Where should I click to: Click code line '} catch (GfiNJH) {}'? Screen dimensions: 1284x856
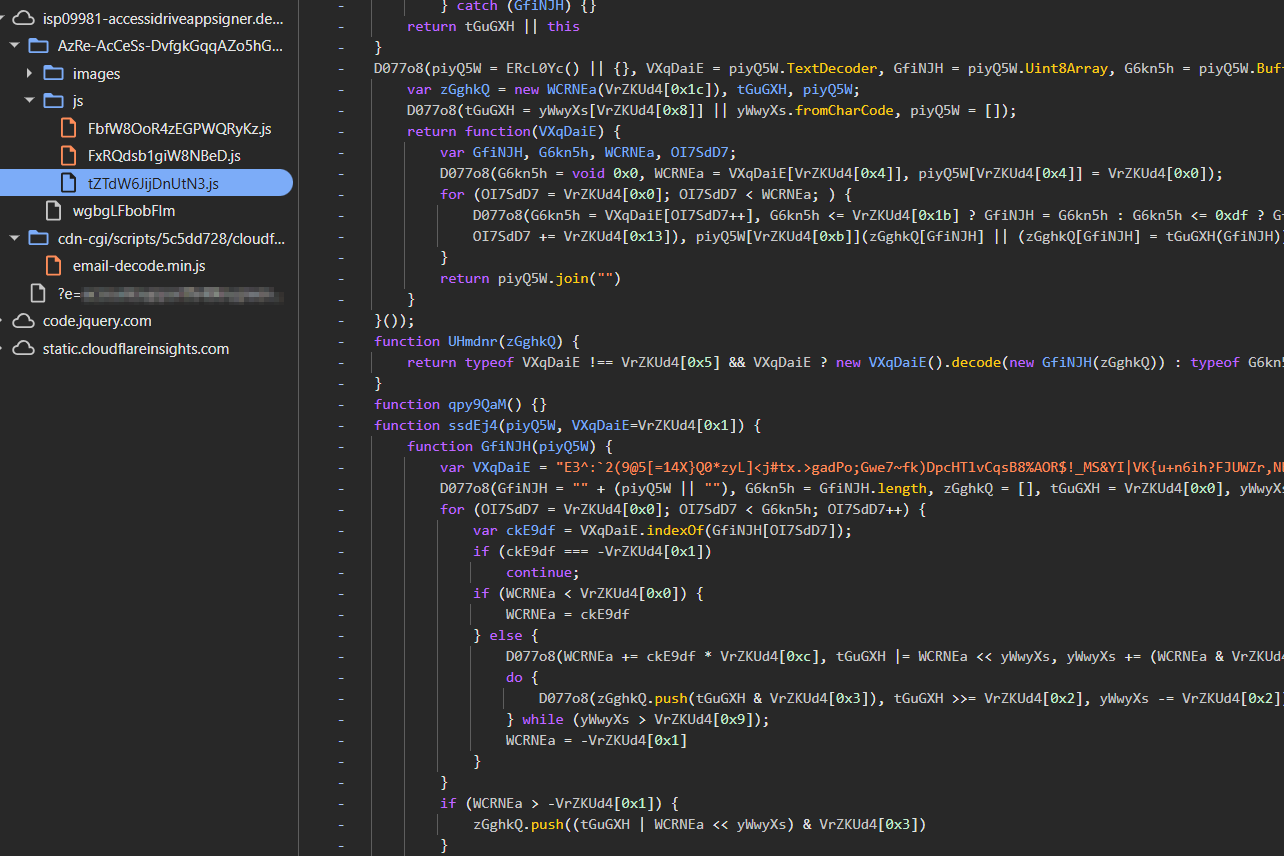click(x=517, y=6)
